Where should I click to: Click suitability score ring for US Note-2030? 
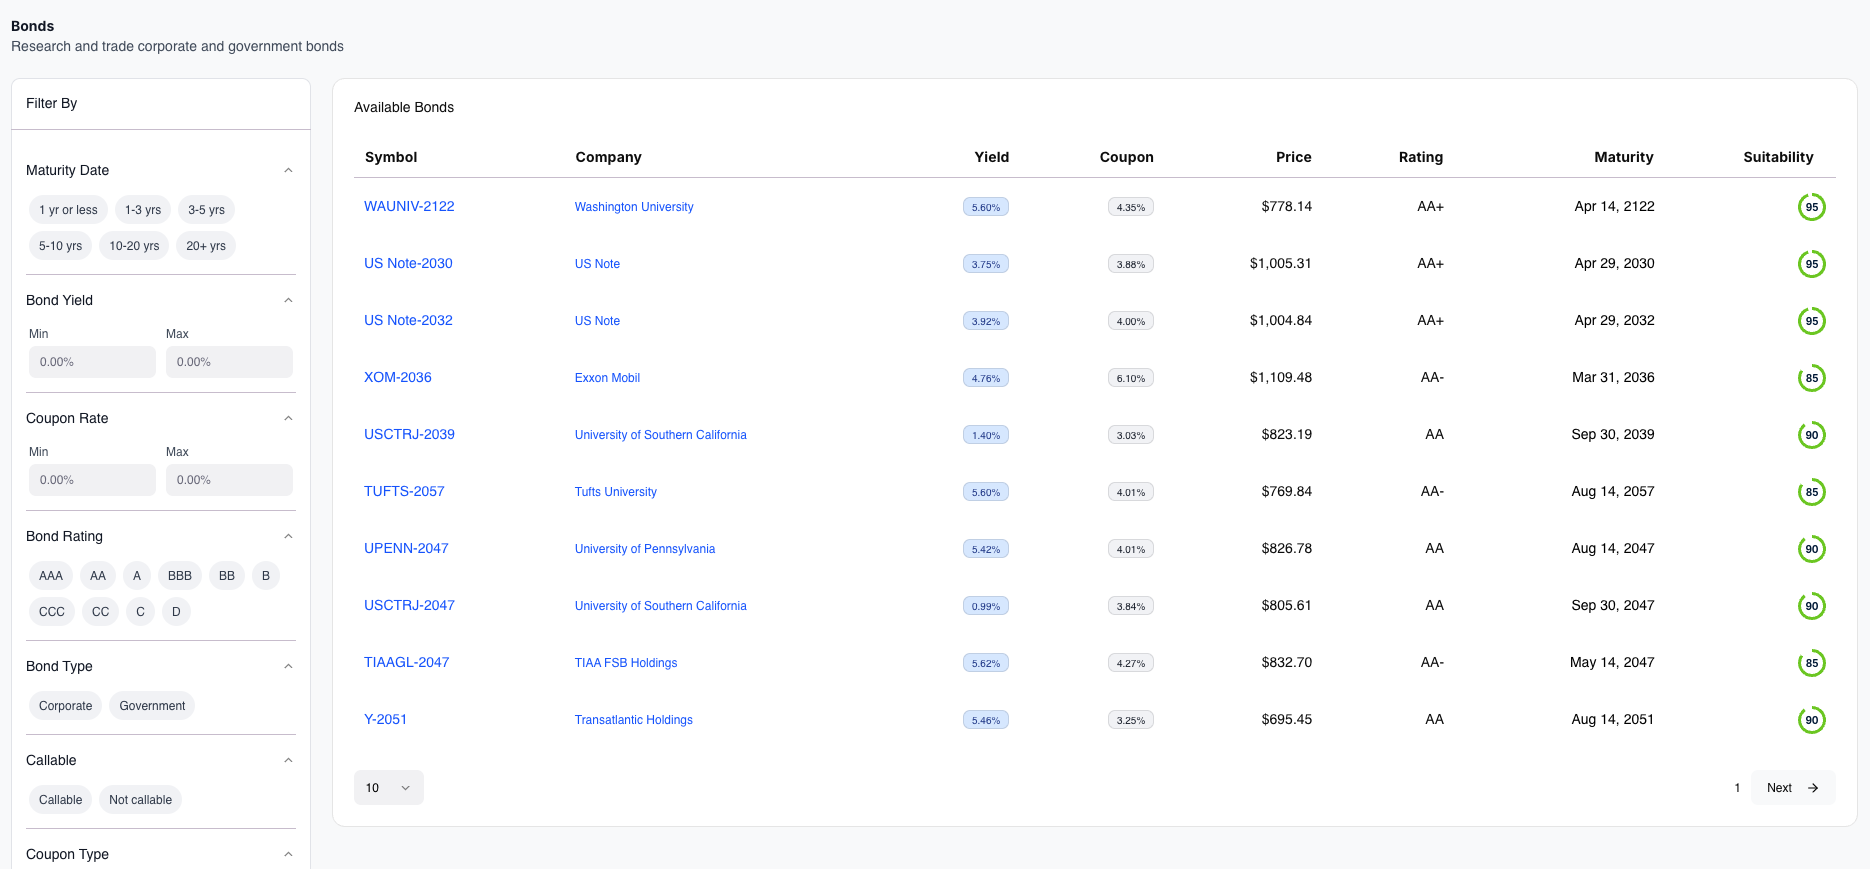coord(1811,264)
